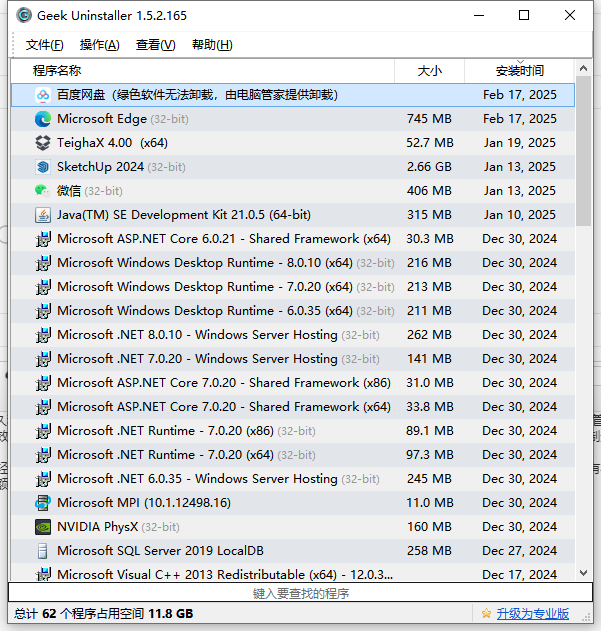Click .NET 8.0.10 Windows Server Hosting icon
The image size is (601, 631).
click(43, 335)
